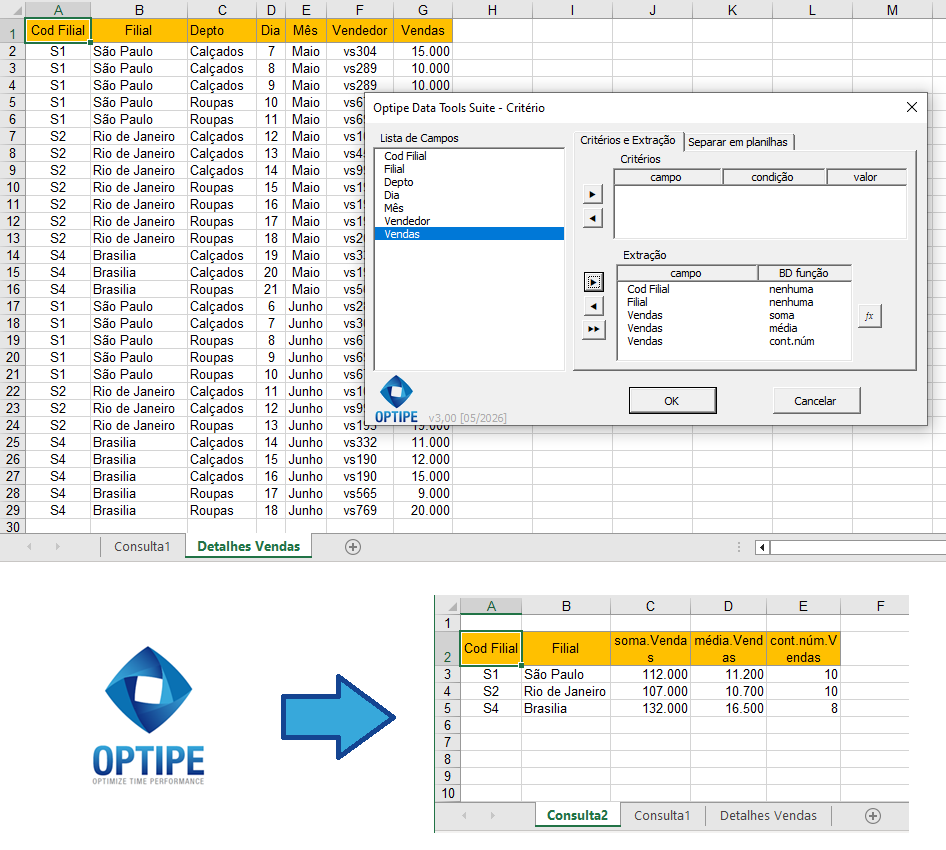Click the BD função column header

tap(804, 273)
